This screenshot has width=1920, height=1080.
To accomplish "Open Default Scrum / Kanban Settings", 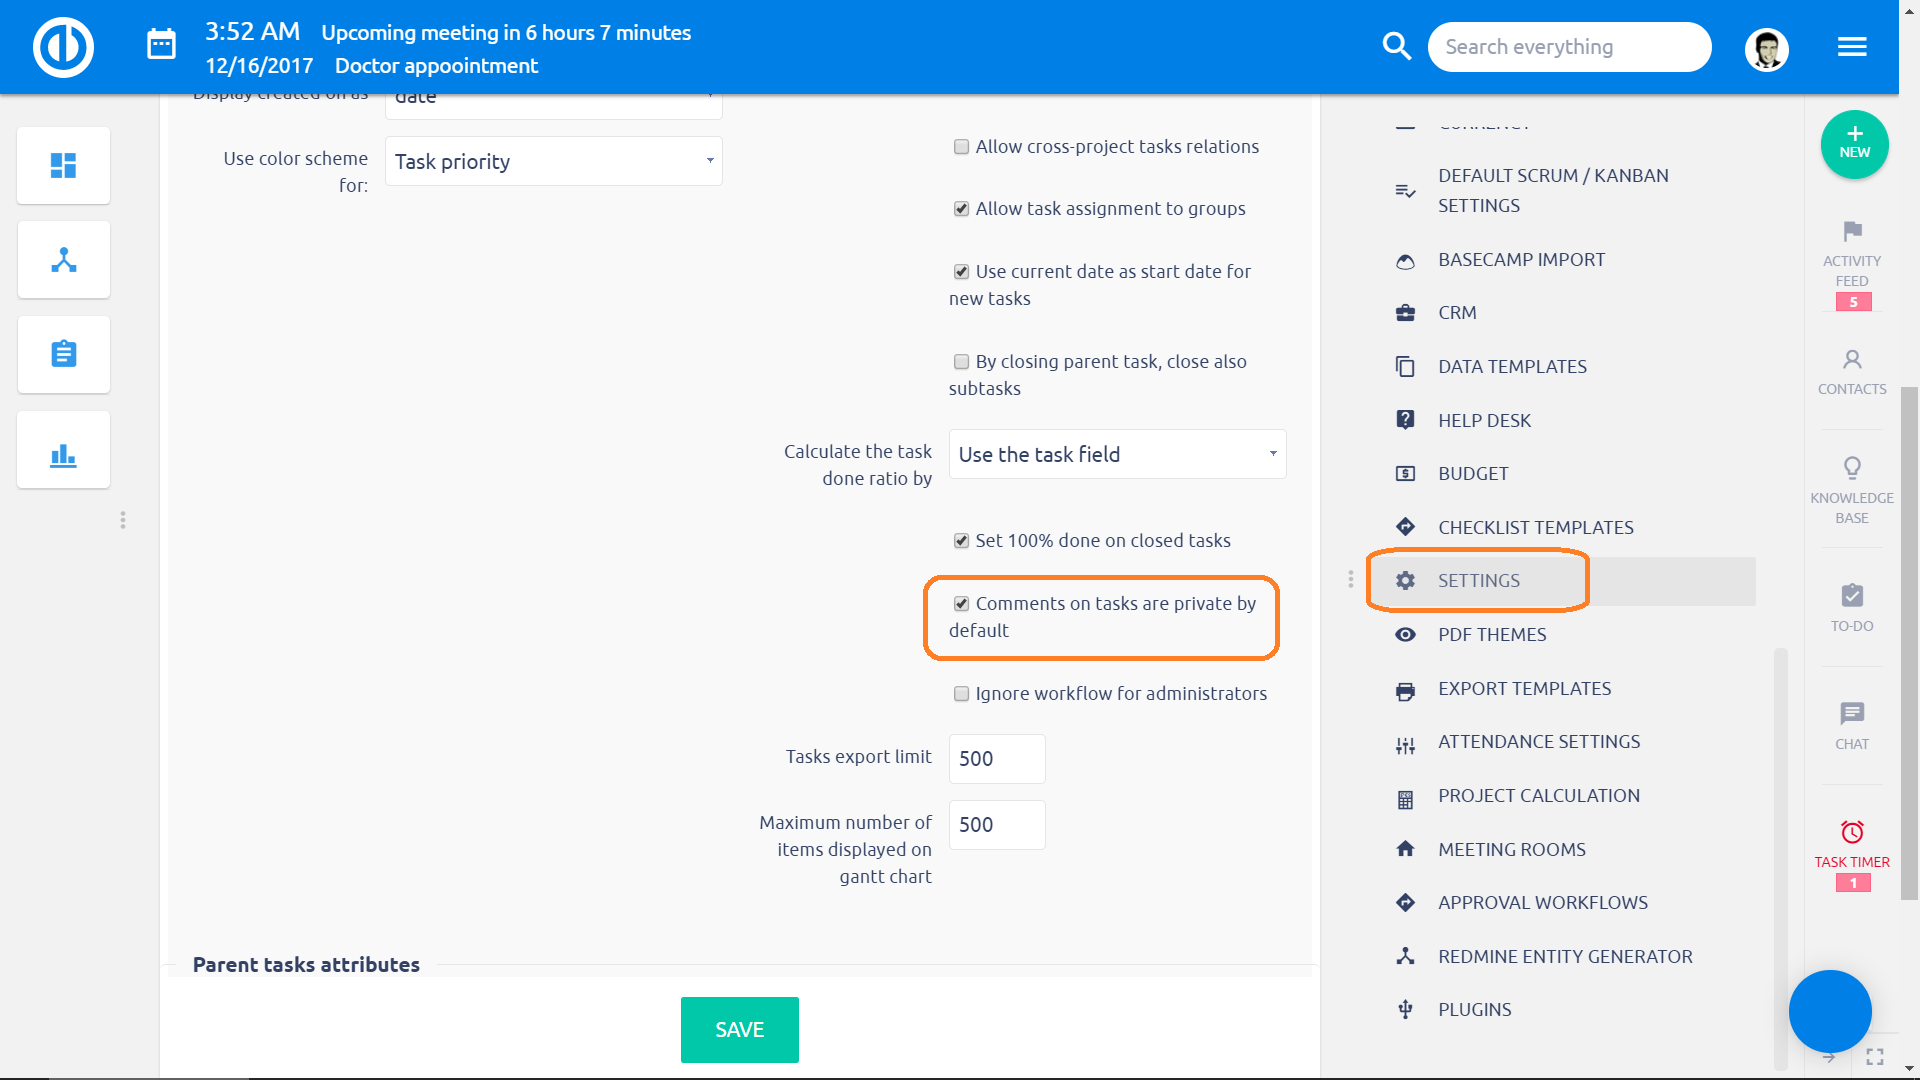I will tap(1553, 190).
